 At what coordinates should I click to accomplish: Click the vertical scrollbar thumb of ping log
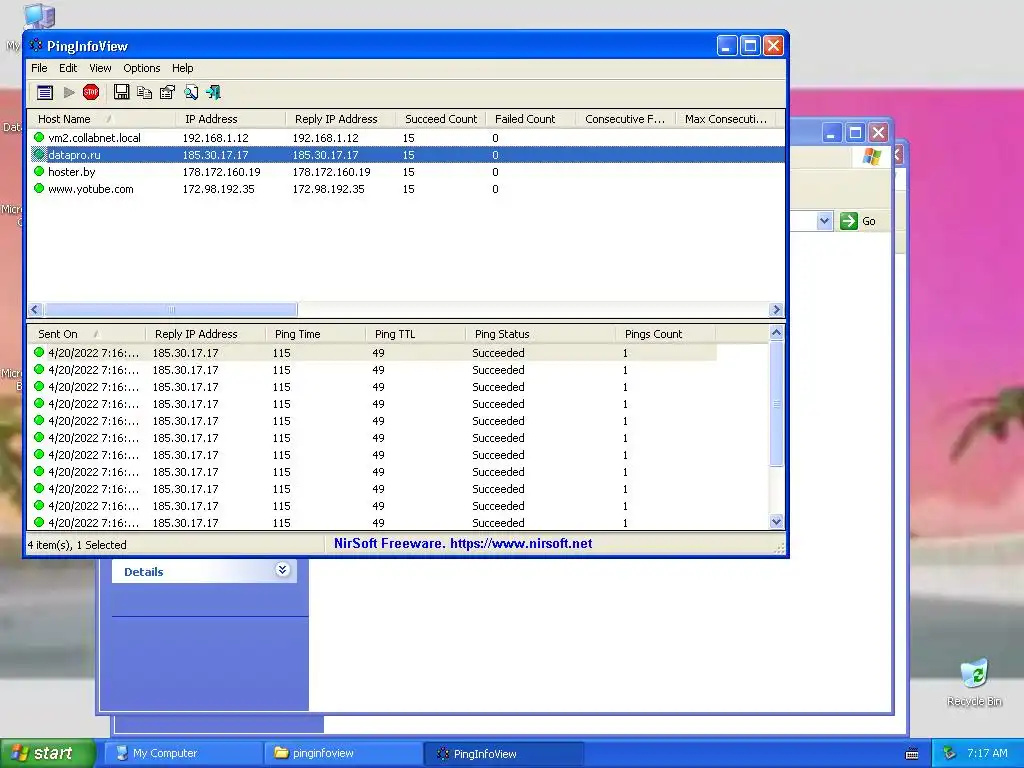(776, 404)
